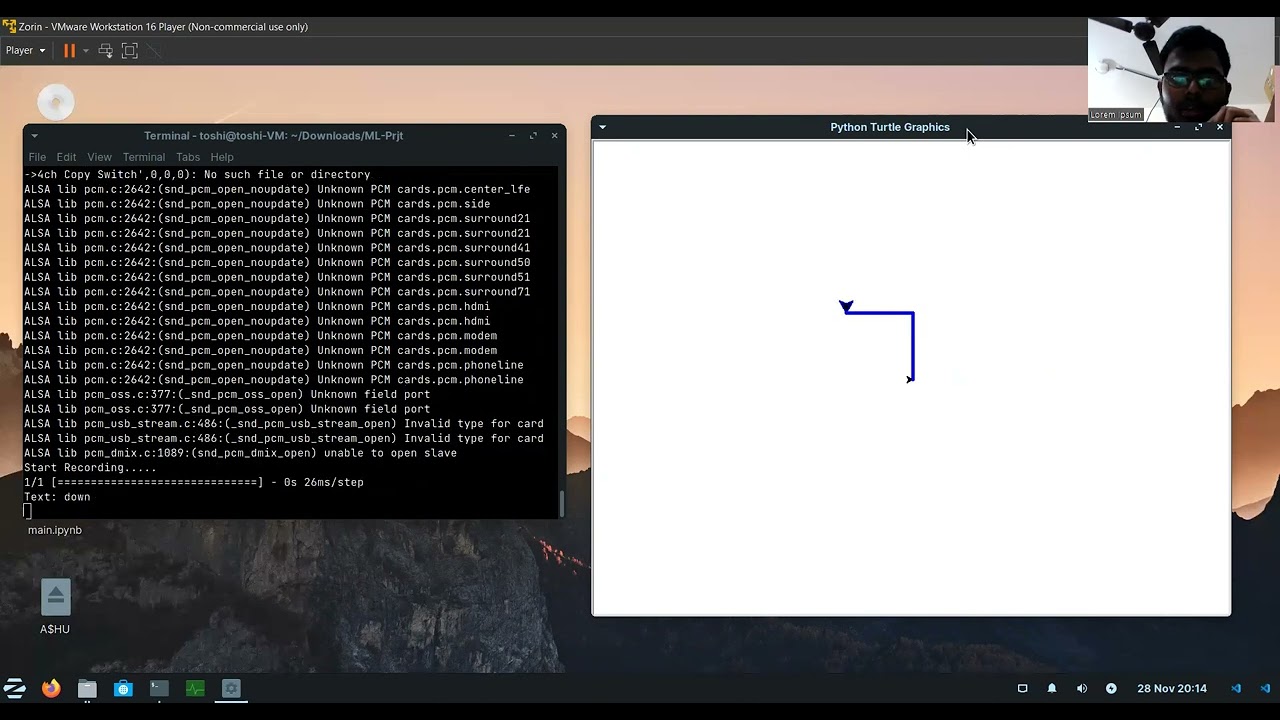Click the first VS Code tray icon
The image size is (1280, 720).
coord(1236,688)
